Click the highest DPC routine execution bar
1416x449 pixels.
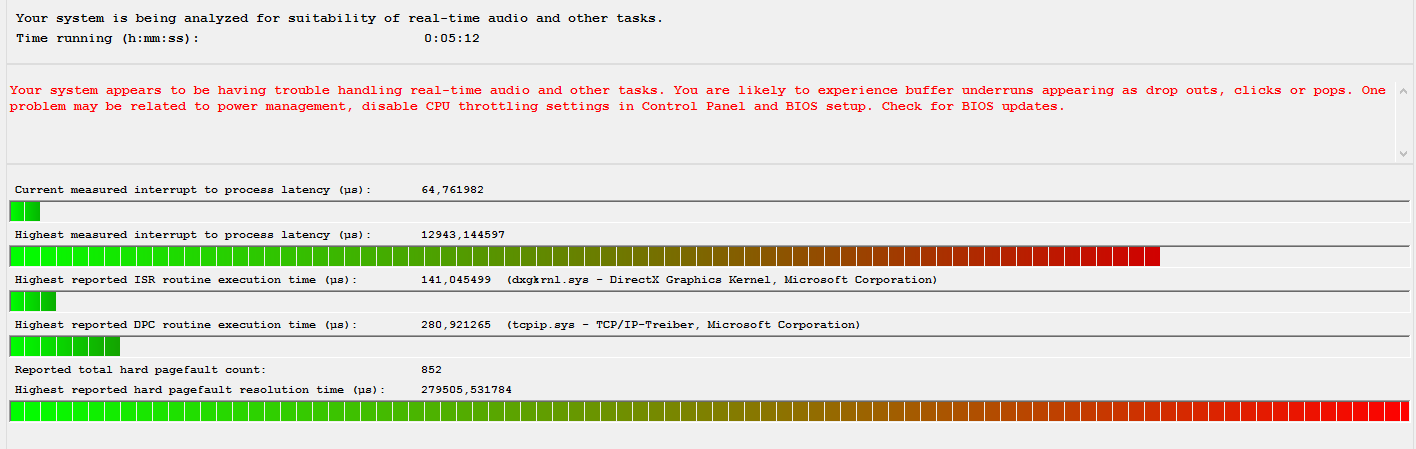tap(708, 346)
